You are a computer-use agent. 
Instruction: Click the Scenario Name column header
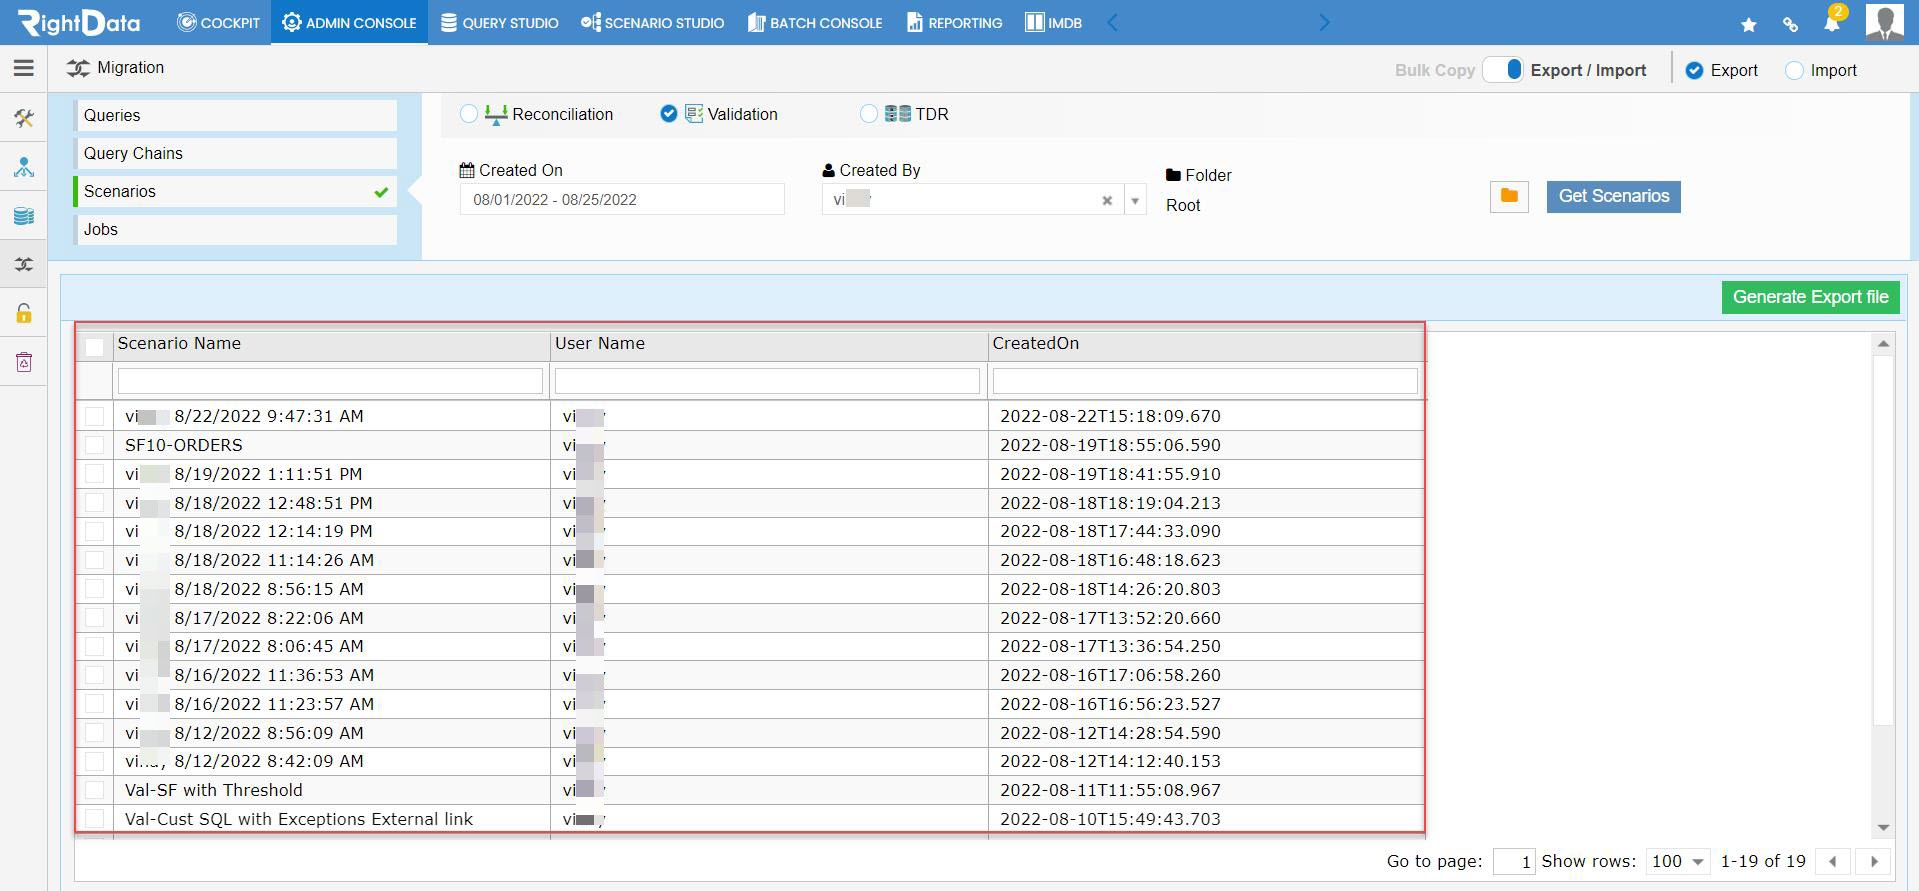click(331, 344)
